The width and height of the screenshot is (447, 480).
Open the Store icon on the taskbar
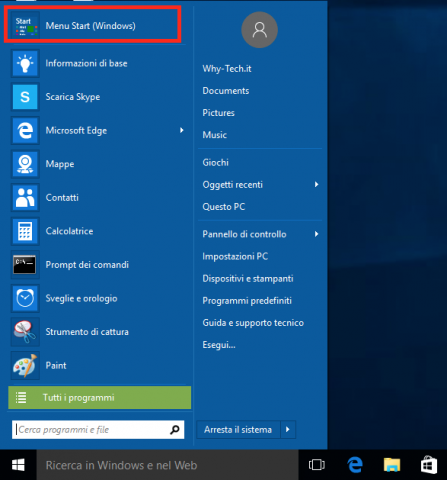tap(429, 465)
